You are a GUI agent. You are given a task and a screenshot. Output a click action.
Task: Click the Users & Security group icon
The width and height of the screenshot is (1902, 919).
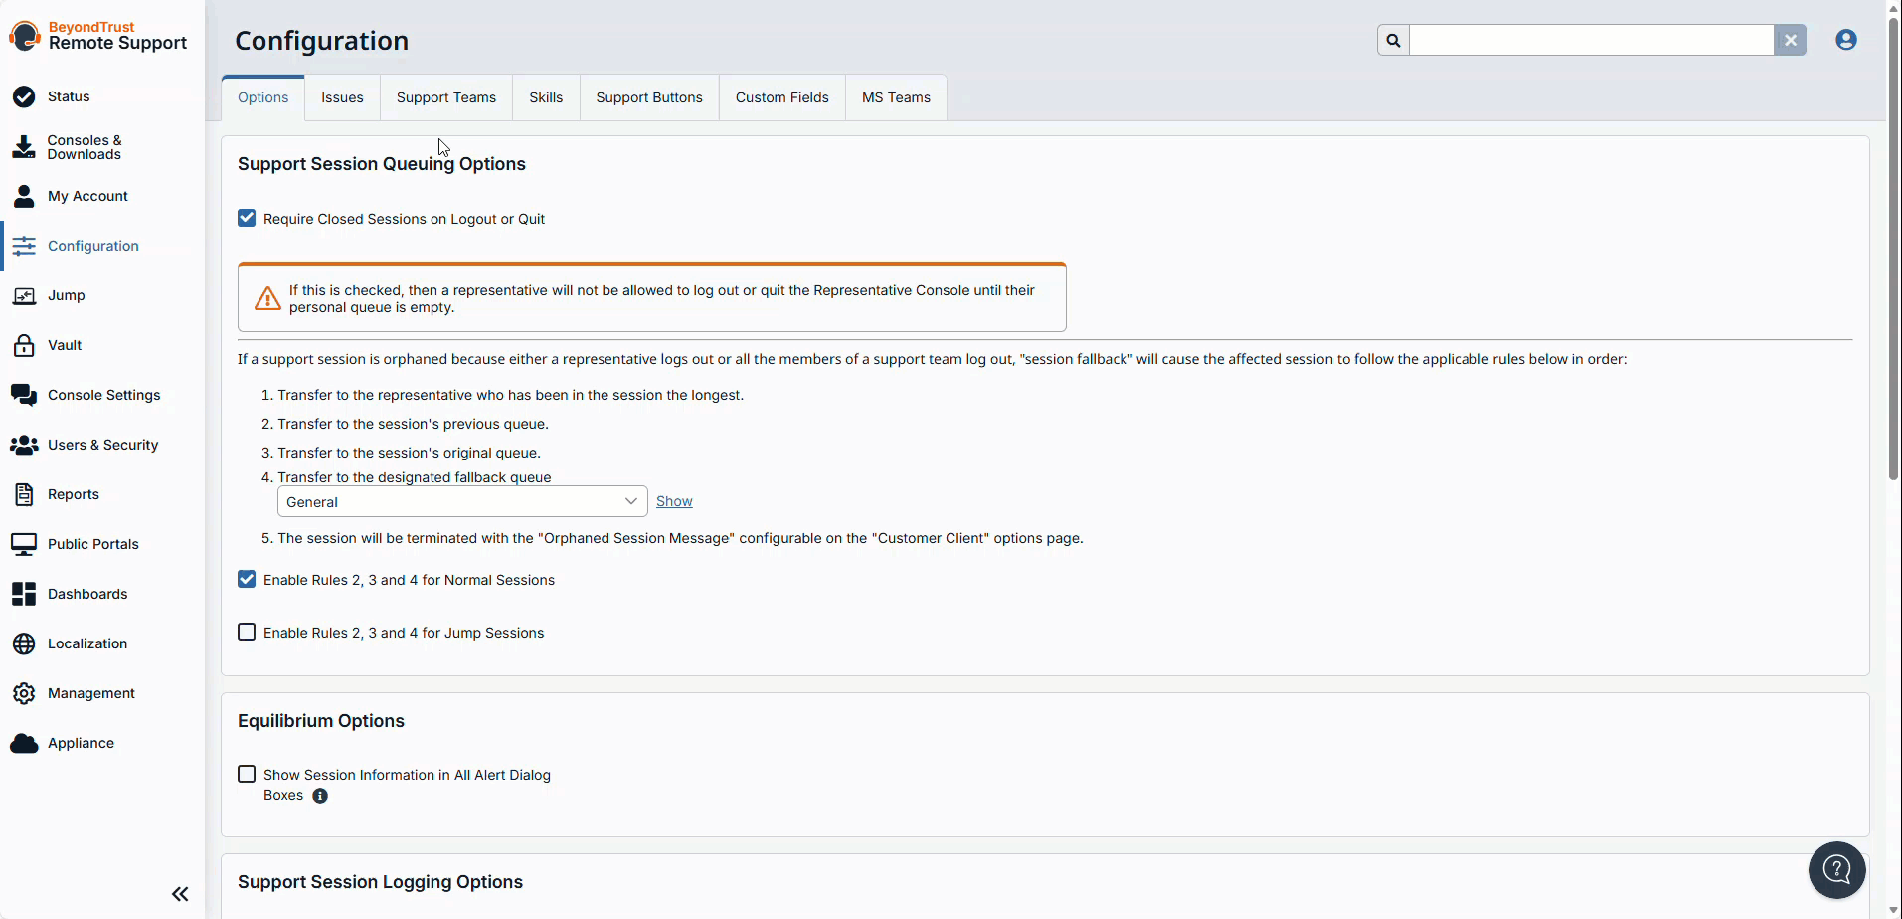tap(24, 445)
